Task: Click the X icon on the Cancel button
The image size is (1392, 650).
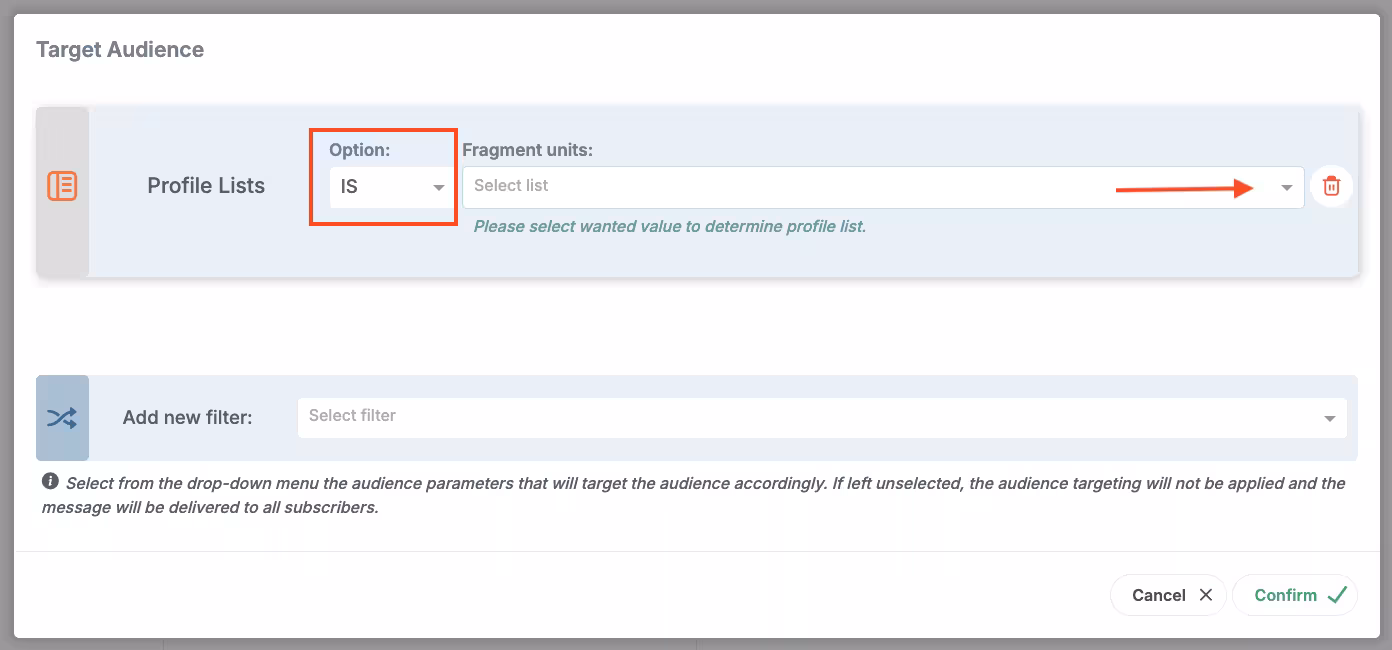Action: [x=1206, y=595]
